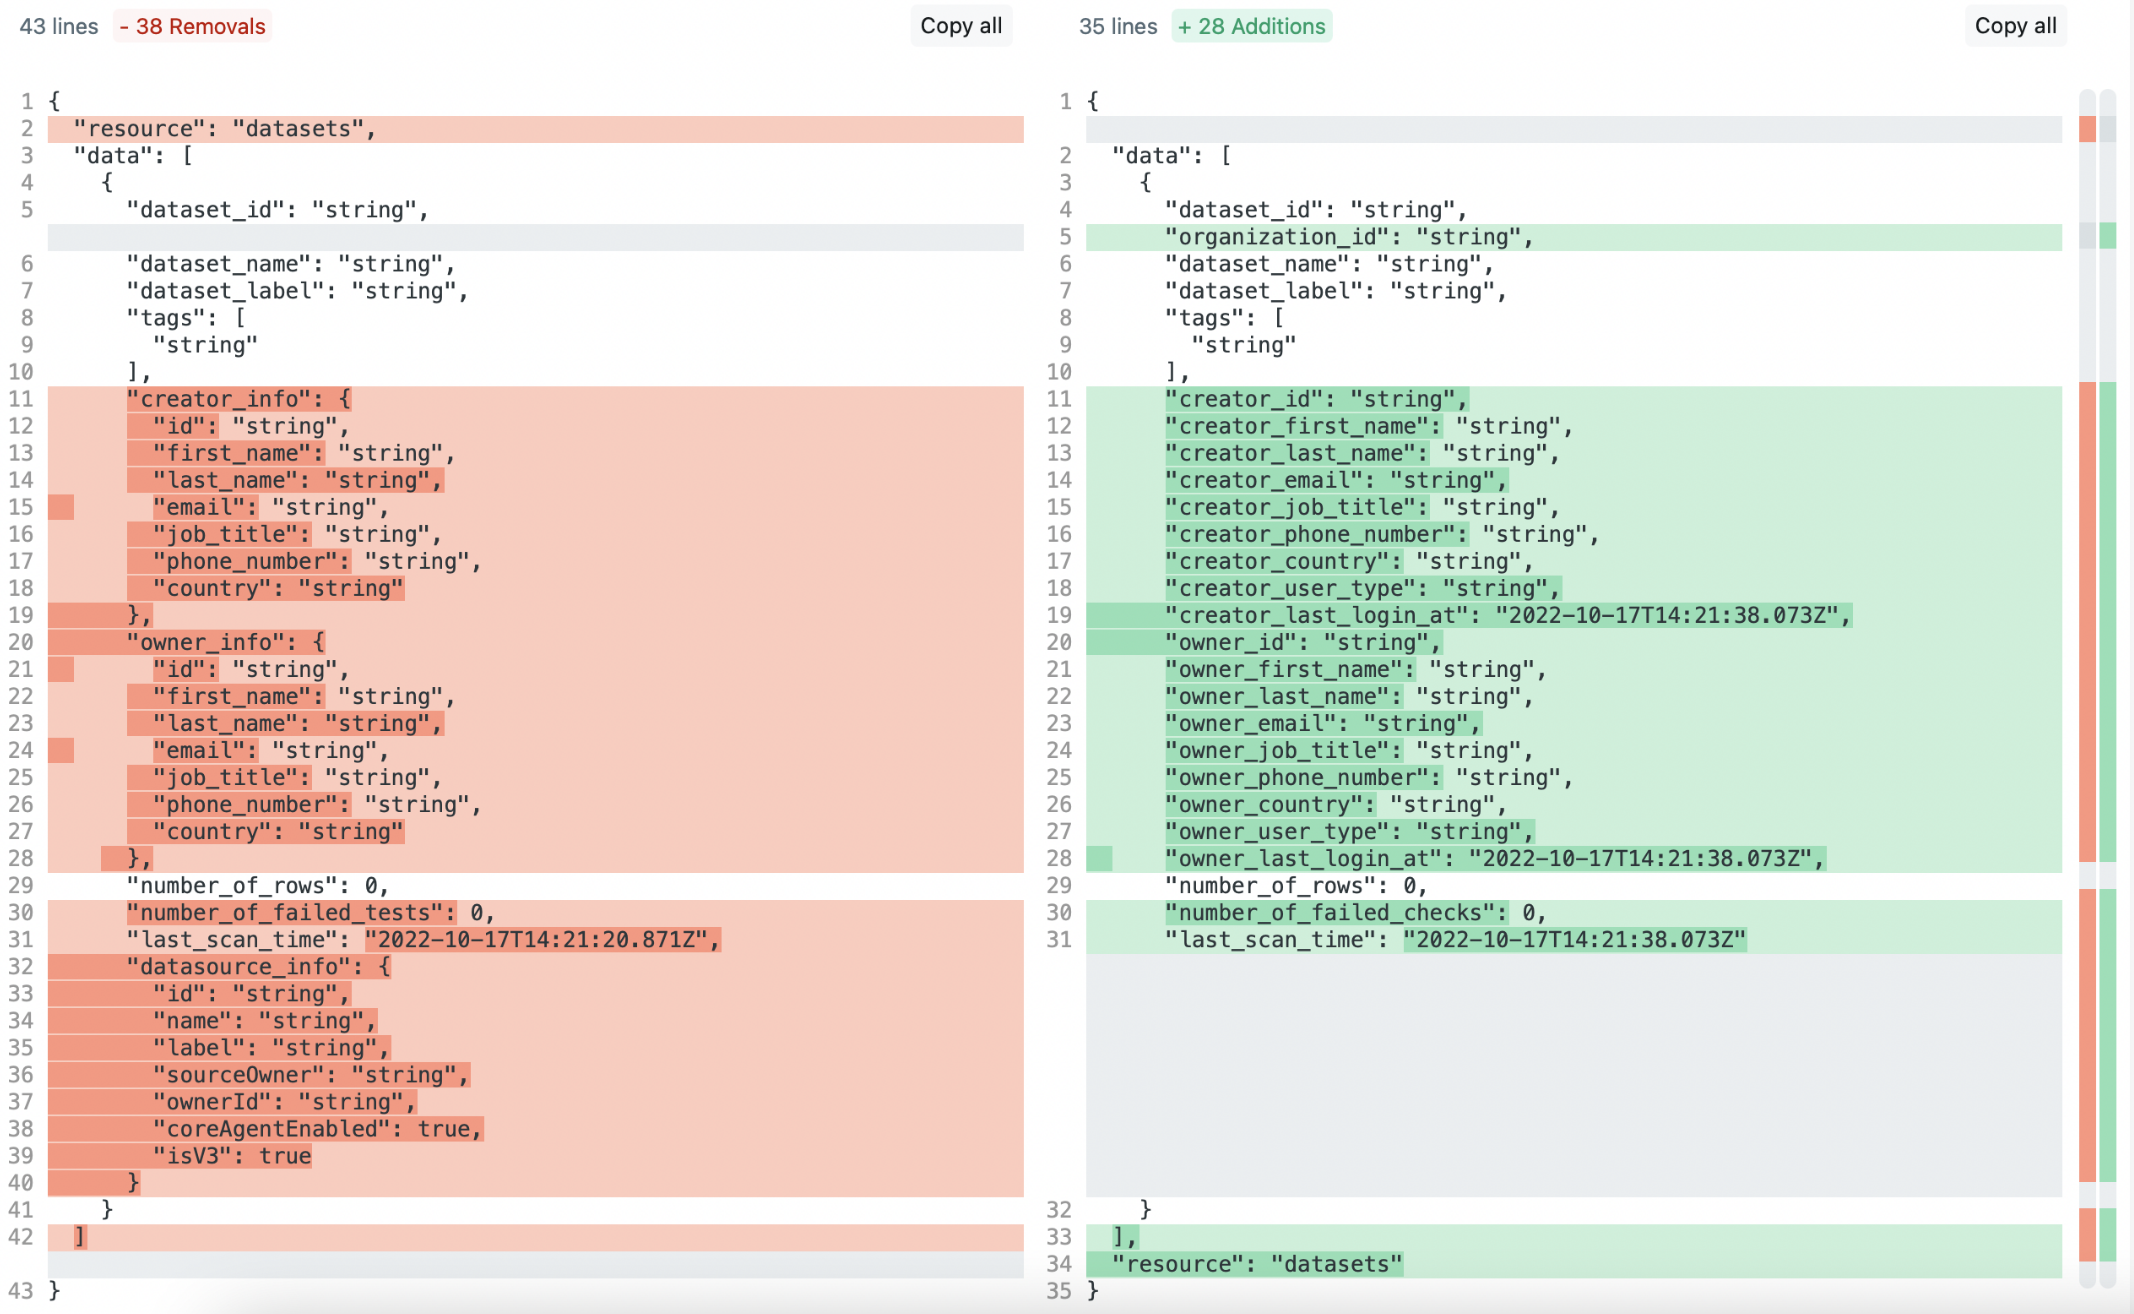
Task: Click the "owner_last_login_at" line on the right
Action: pyautogui.click(x=1494, y=858)
